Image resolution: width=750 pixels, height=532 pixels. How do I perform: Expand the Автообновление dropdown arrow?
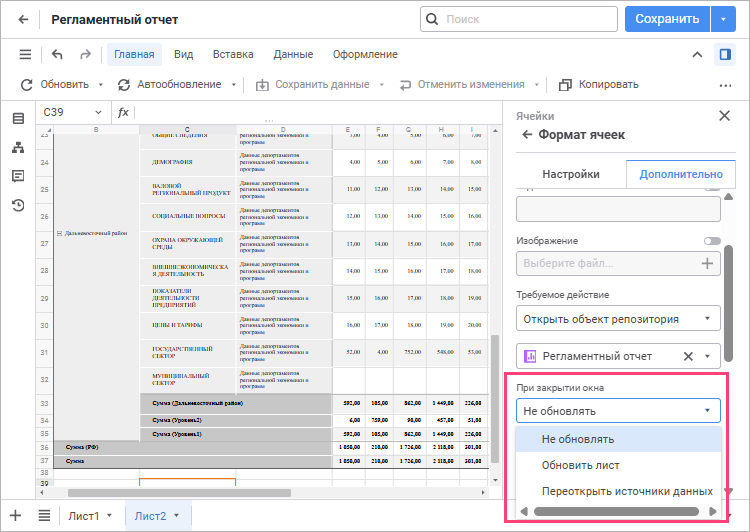233,85
